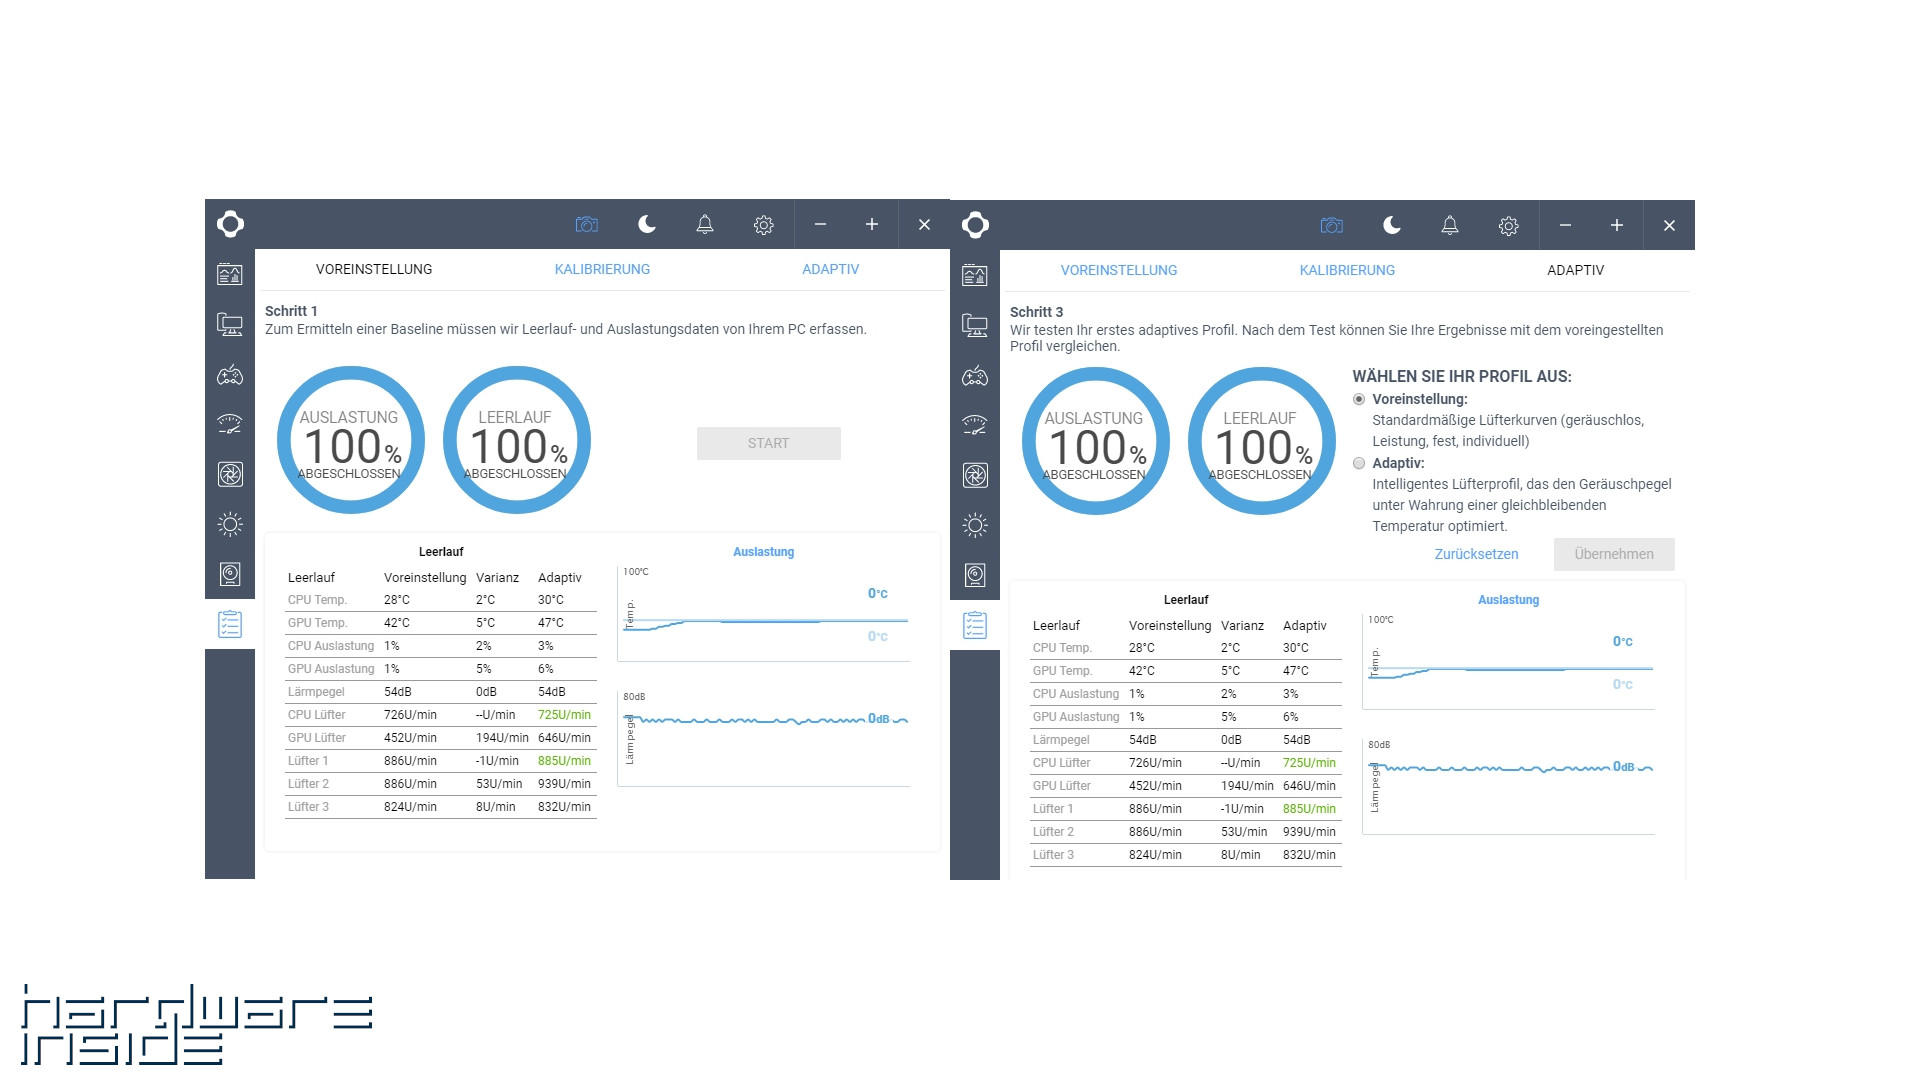
Task: Open power supply icon in left window
Action: 230,574
